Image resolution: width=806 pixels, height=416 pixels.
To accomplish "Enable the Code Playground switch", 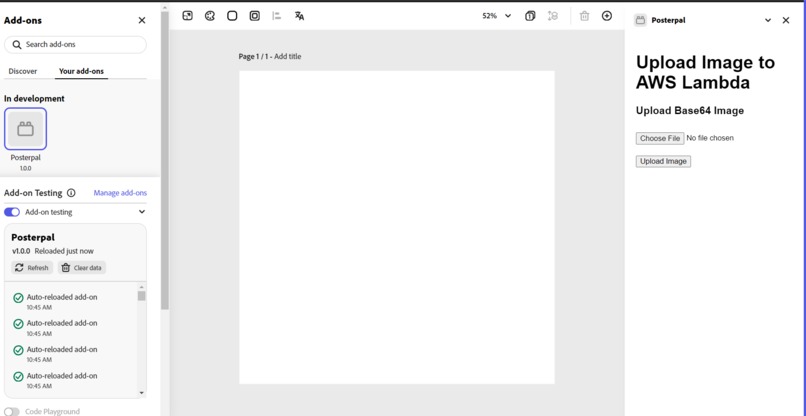I will pos(12,411).
